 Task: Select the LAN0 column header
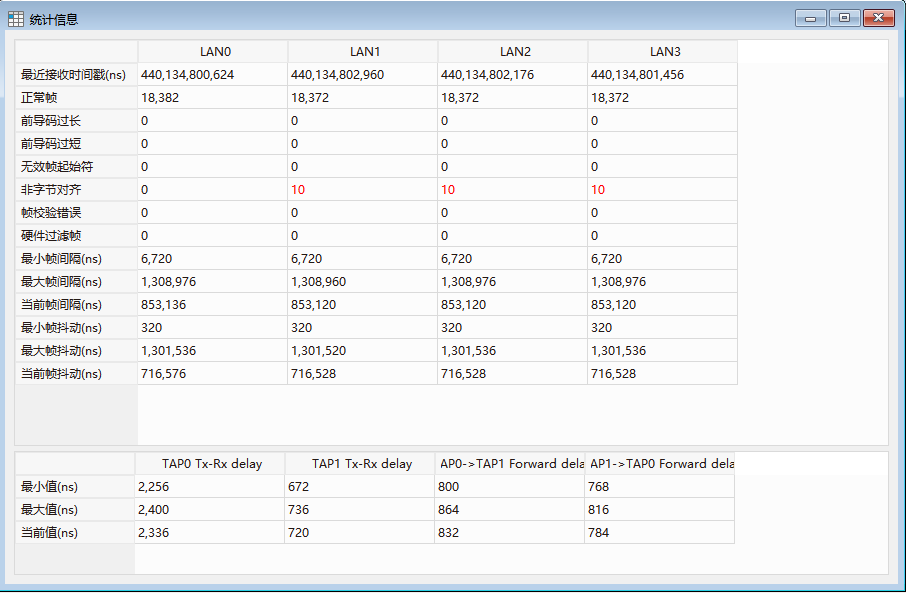[213, 51]
